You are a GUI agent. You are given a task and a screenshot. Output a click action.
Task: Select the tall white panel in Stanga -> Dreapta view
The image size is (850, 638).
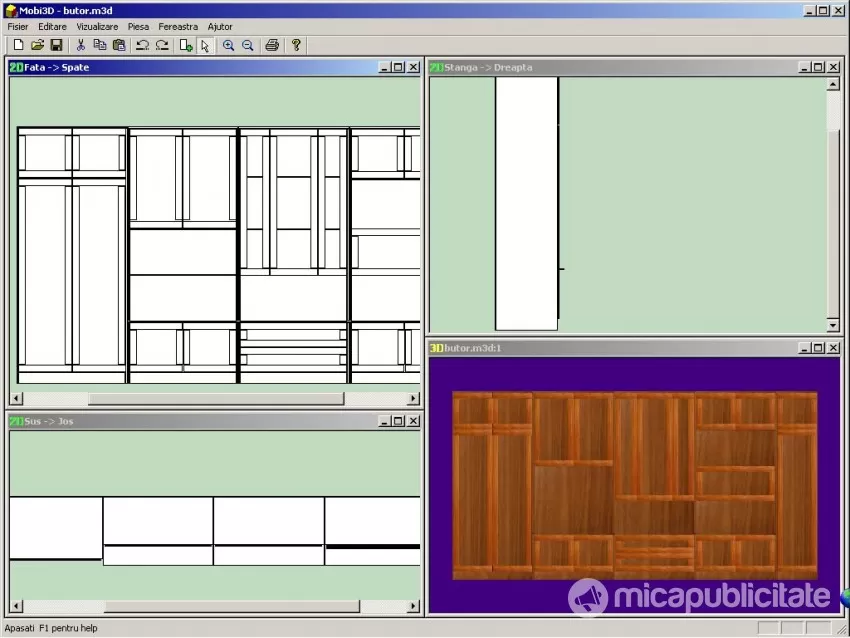click(526, 203)
